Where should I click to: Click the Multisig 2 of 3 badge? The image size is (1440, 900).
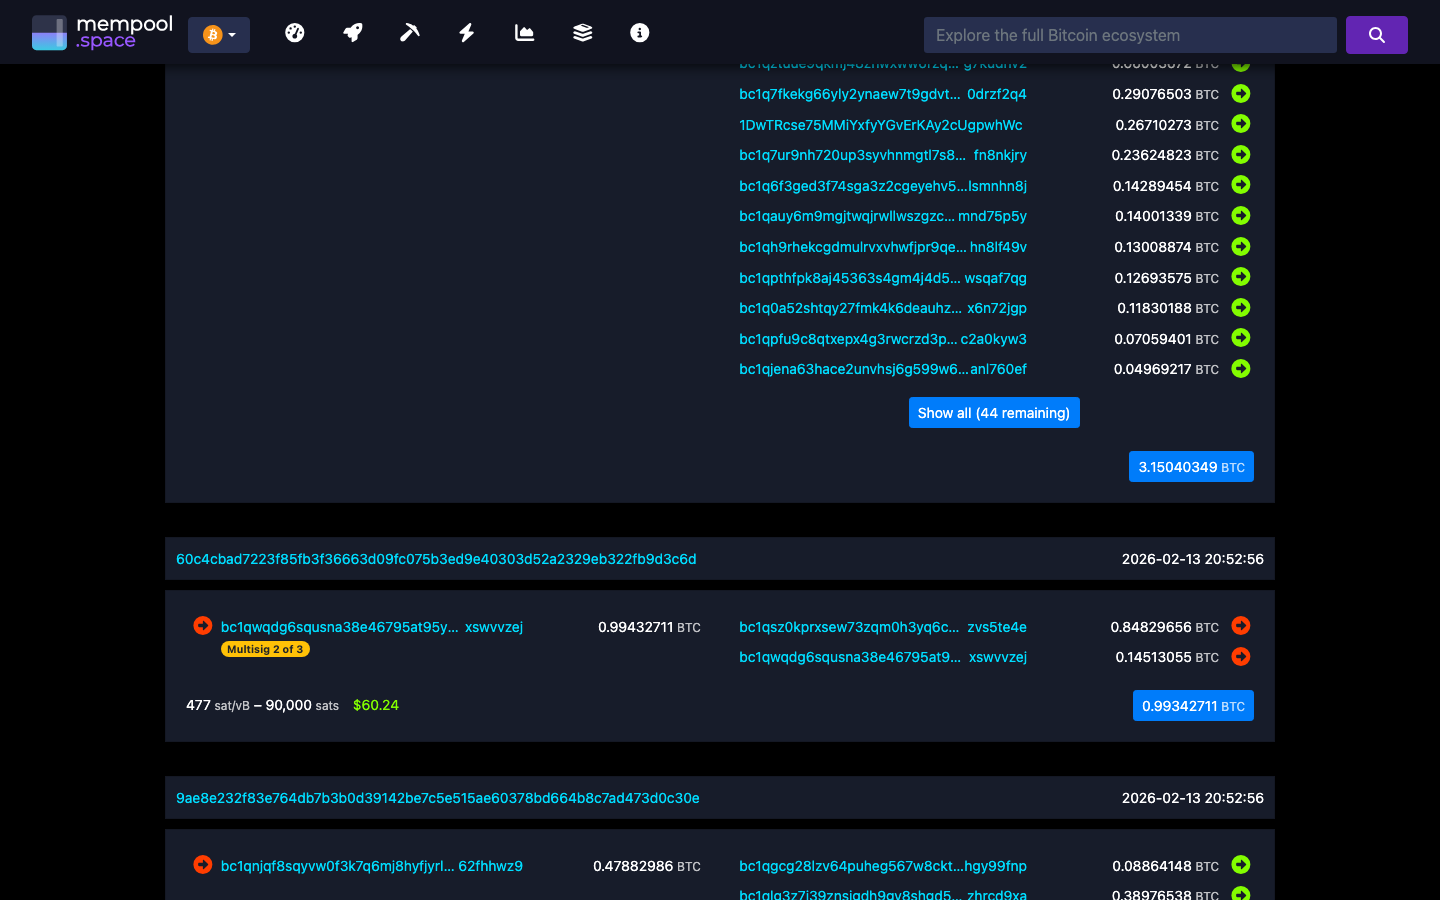coord(265,649)
